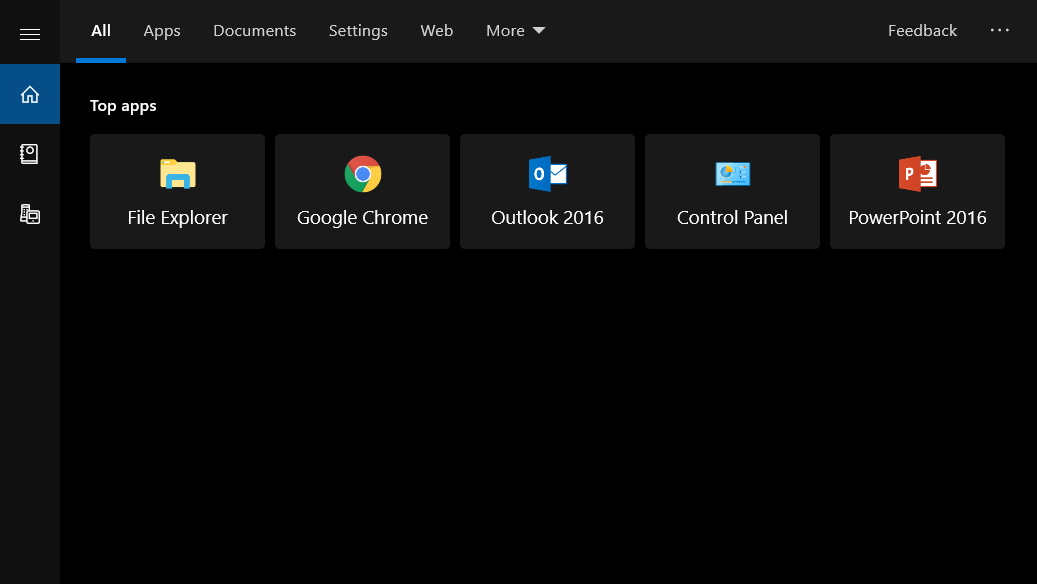Open the Notebook sidebar icon
The image size is (1037, 584).
click(x=30, y=154)
